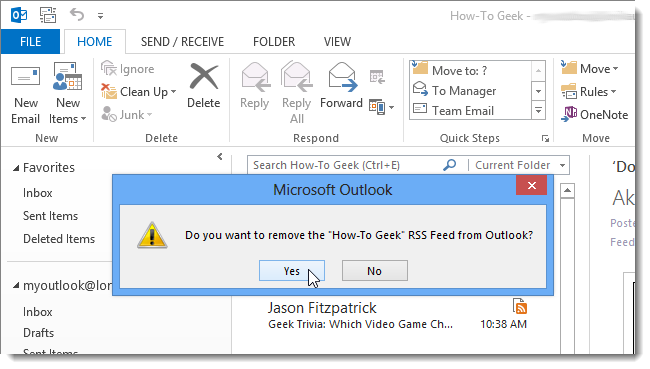The image size is (650, 369).
Task: Confirm removal by clicking Yes
Action: click(x=292, y=271)
